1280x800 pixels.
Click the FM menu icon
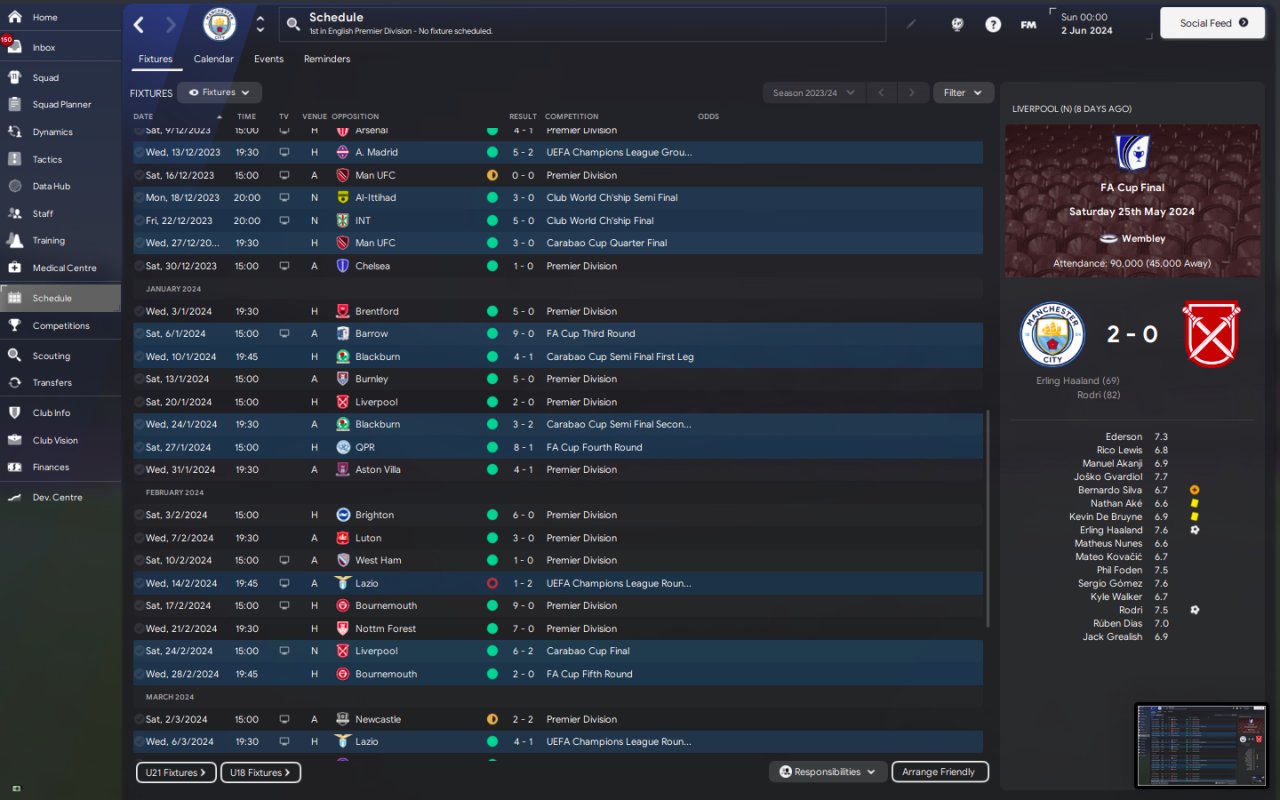[1028, 24]
